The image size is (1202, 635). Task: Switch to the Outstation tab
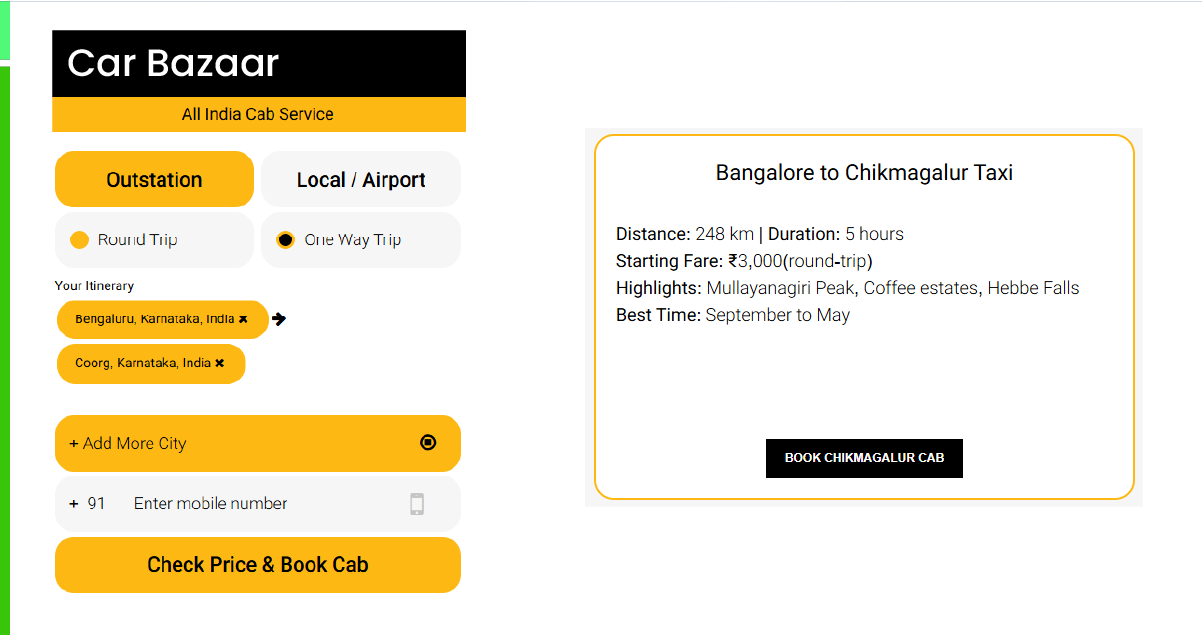coord(154,180)
